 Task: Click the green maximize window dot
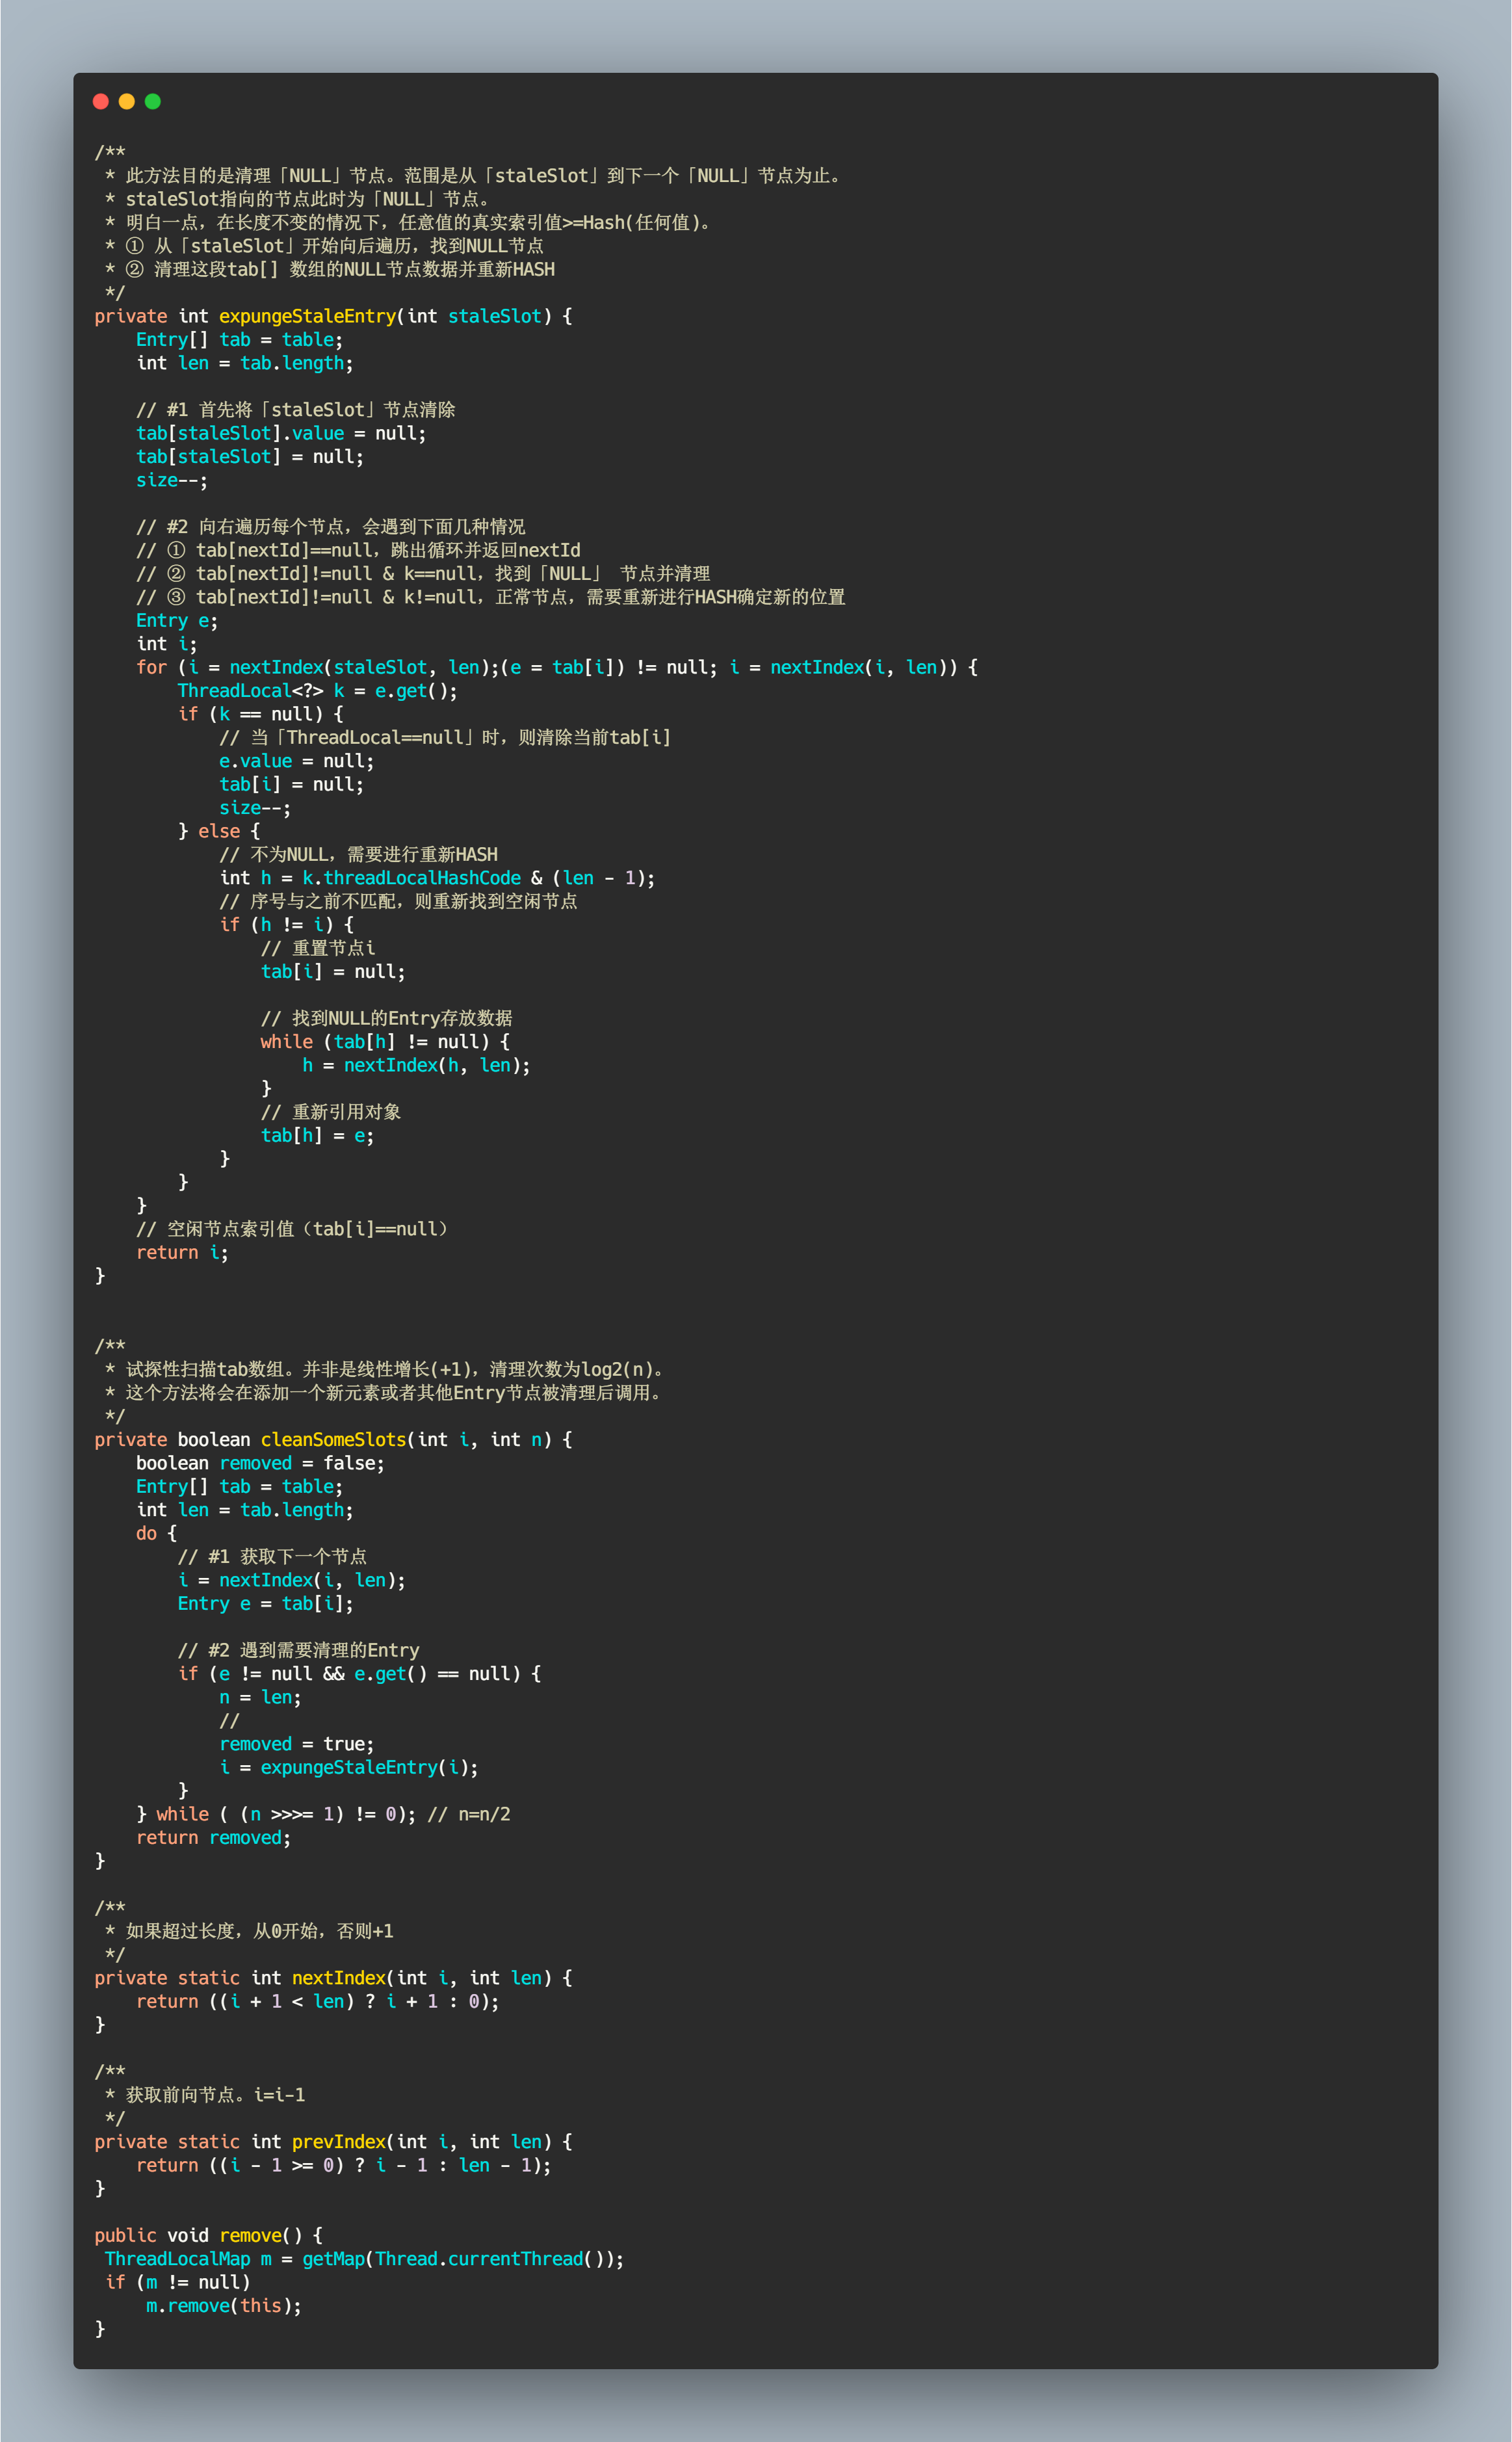coord(152,101)
